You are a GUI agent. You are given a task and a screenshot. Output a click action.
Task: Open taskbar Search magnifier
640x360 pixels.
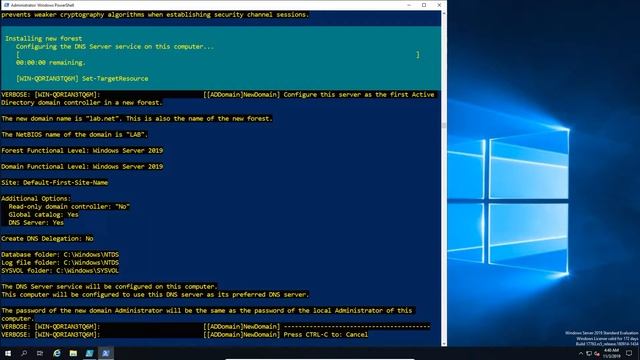click(24, 353)
